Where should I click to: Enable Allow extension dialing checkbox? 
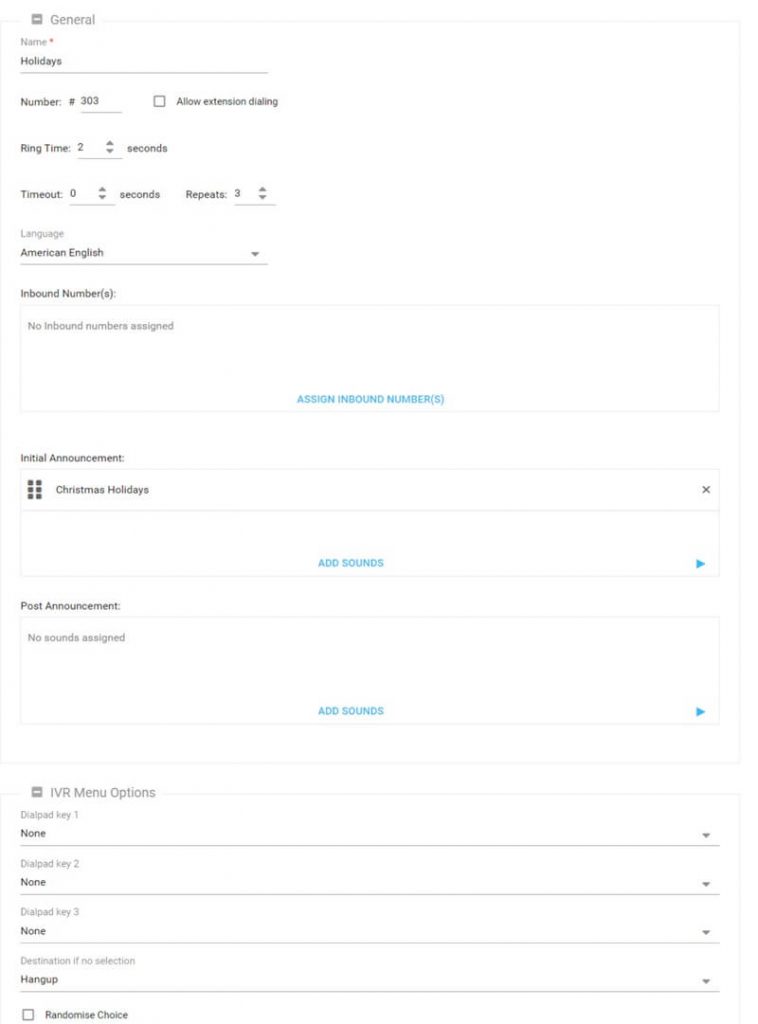pos(159,102)
